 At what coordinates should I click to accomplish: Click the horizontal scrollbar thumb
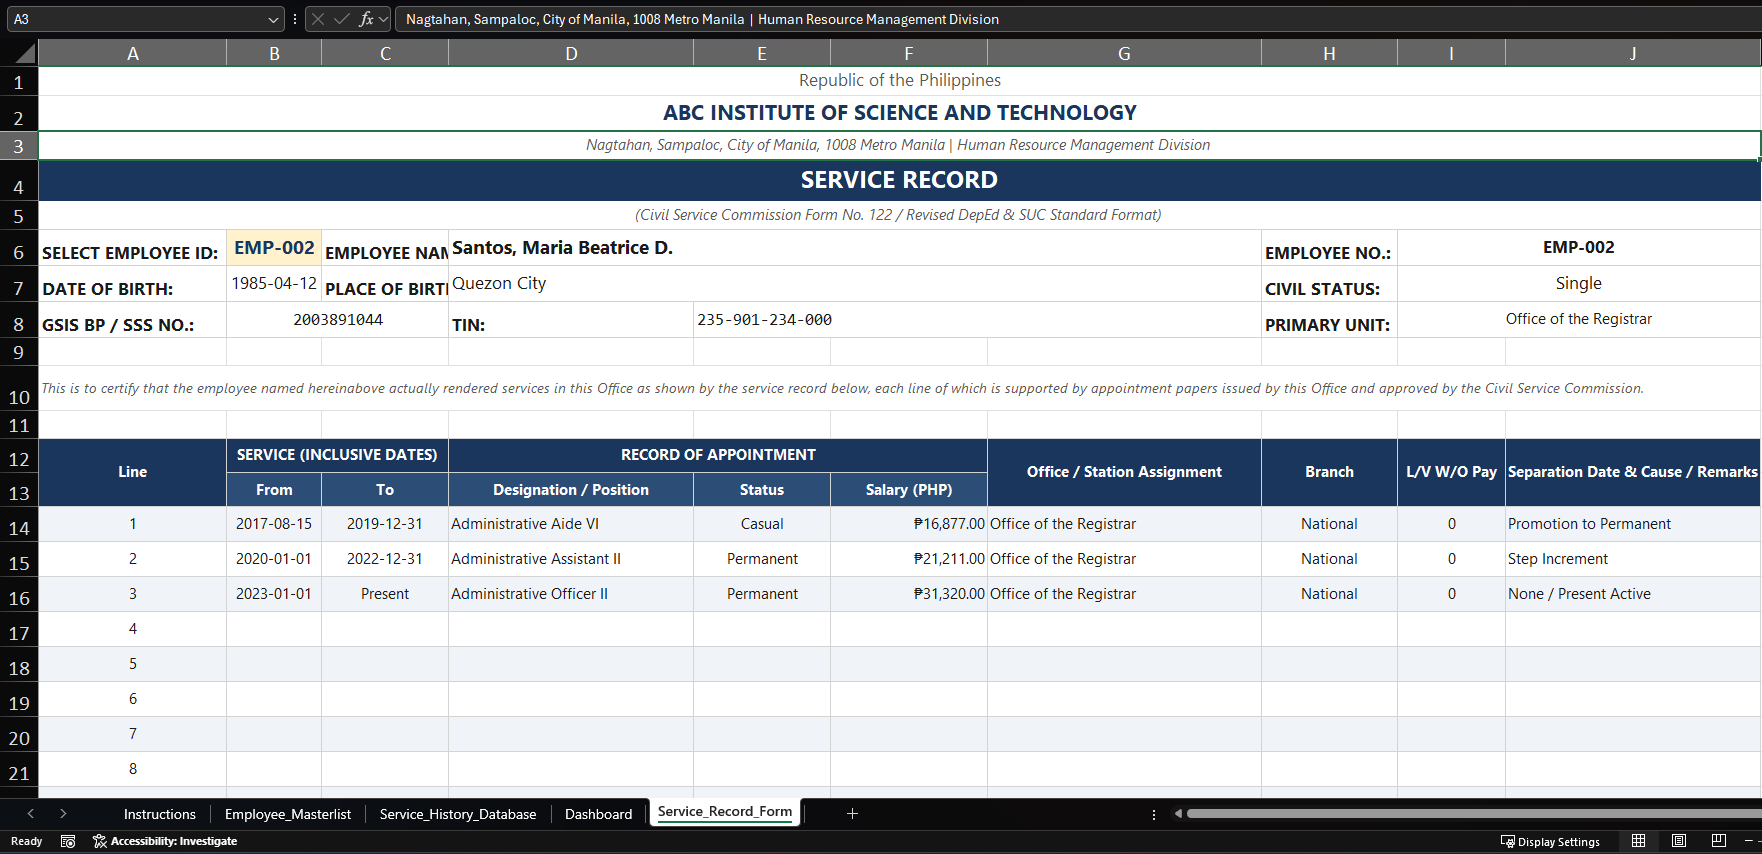[1474, 814]
